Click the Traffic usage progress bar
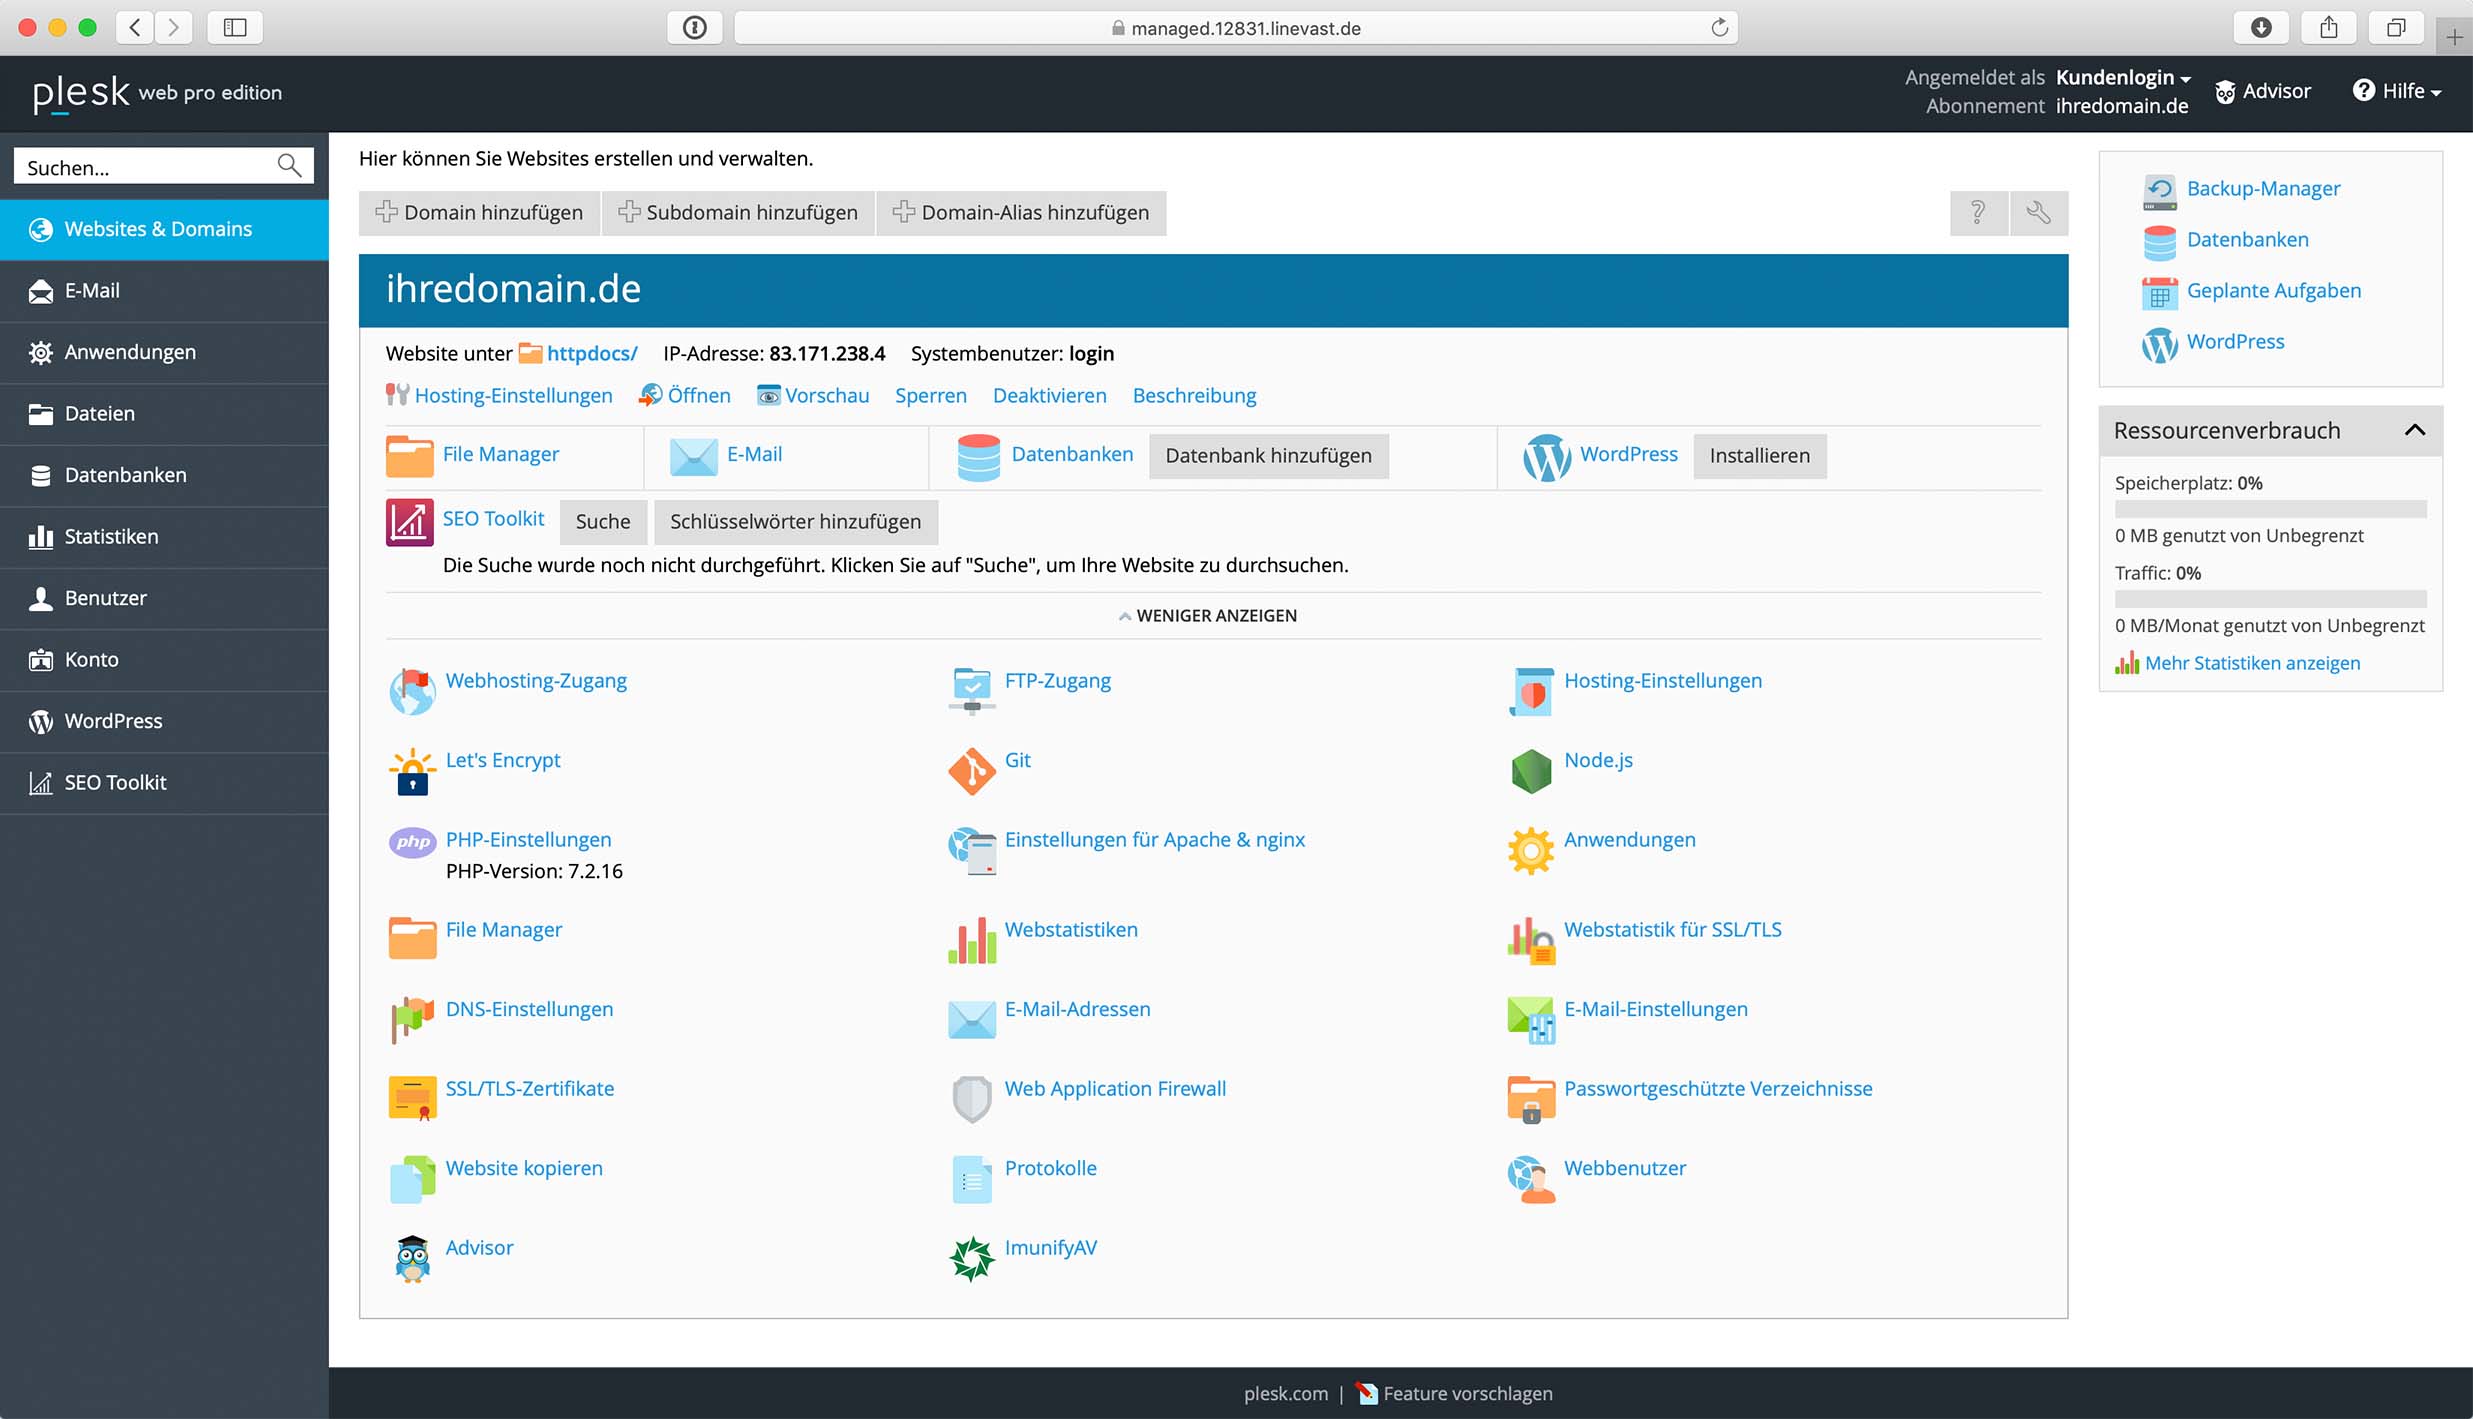Screen dimensions: 2473x1419 coord(2270,599)
